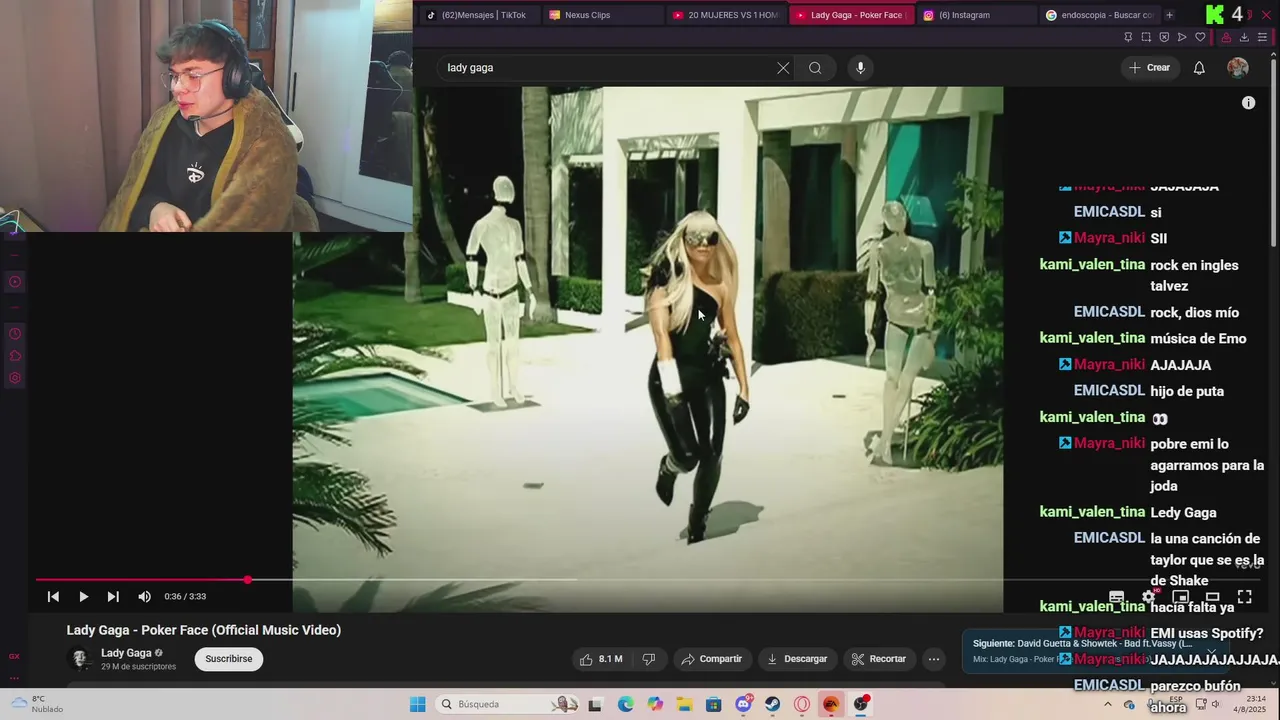
Task: Open the Crear menu
Action: tap(1149, 68)
